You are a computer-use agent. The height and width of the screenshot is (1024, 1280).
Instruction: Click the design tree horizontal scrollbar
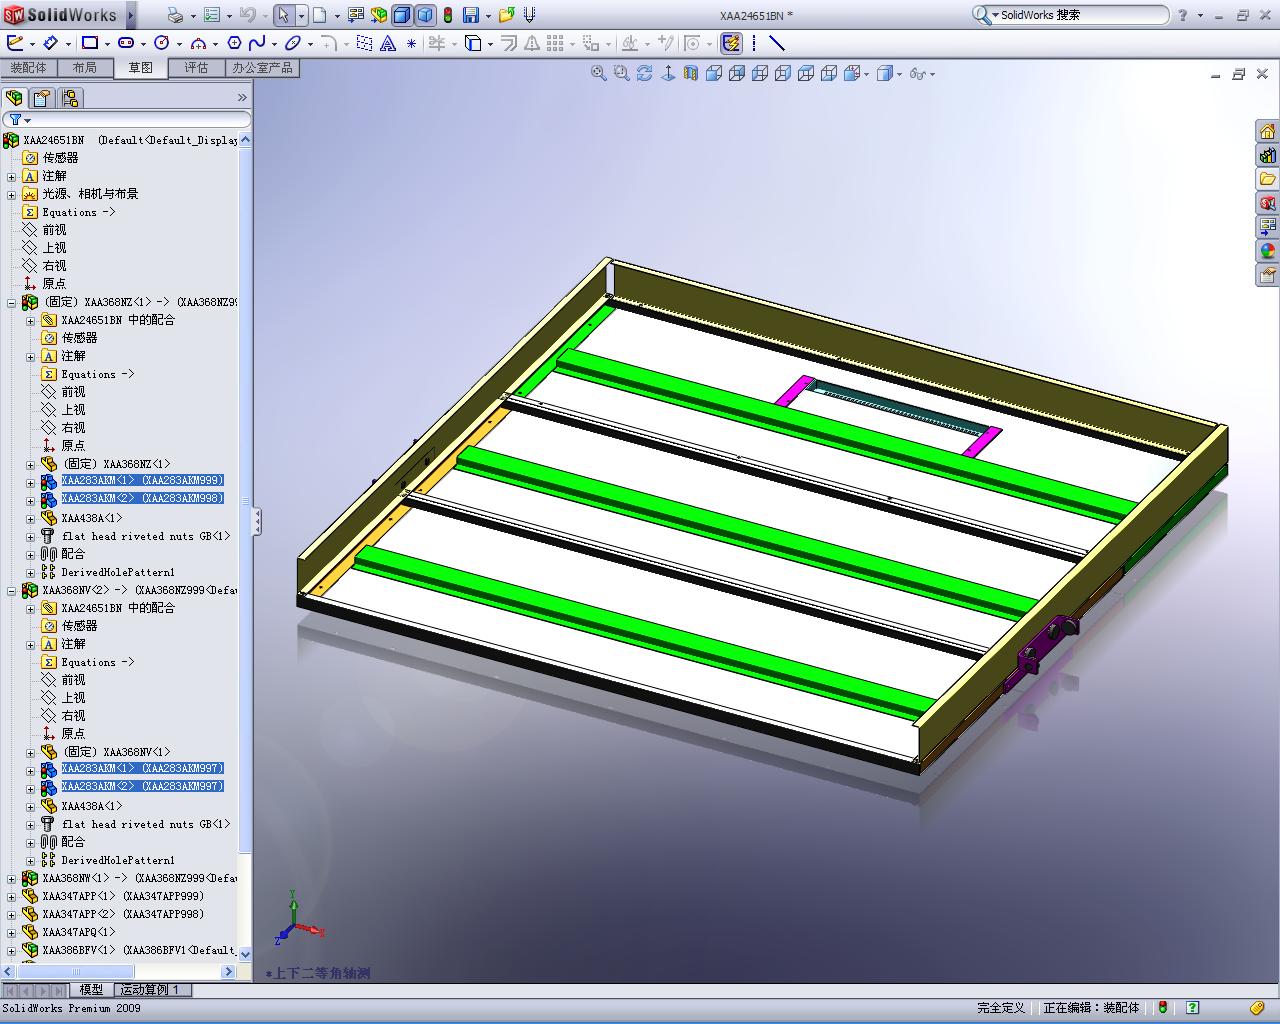coord(120,972)
